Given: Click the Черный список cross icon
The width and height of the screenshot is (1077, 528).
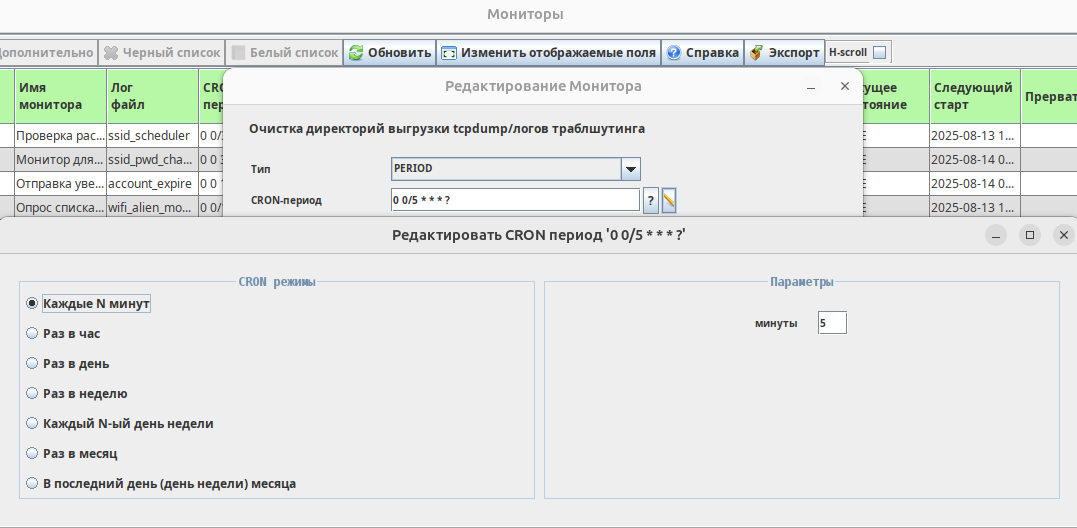Looking at the screenshot, I should (x=111, y=53).
